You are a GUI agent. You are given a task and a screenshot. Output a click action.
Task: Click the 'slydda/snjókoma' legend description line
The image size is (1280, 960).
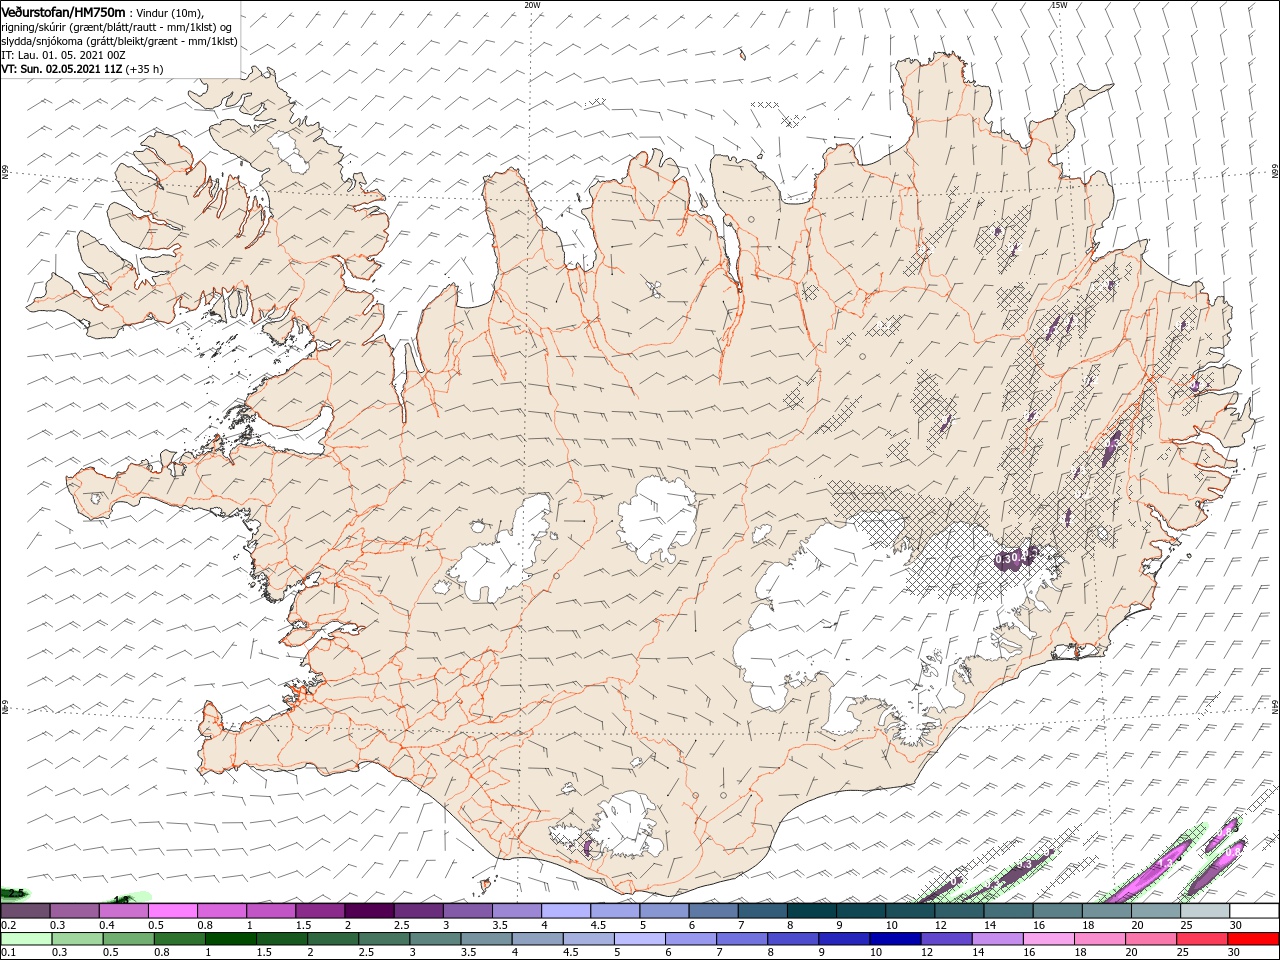click(120, 41)
